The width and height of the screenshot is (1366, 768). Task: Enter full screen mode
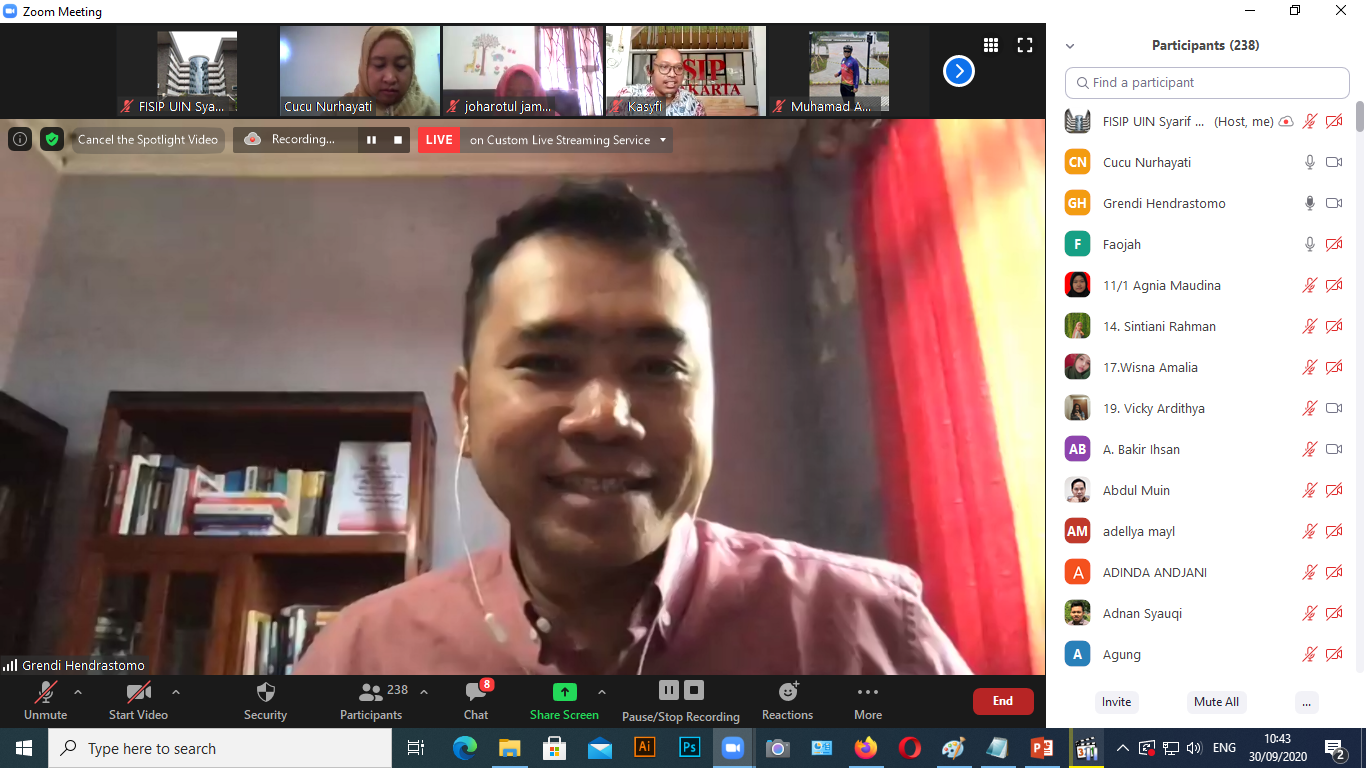1025,45
